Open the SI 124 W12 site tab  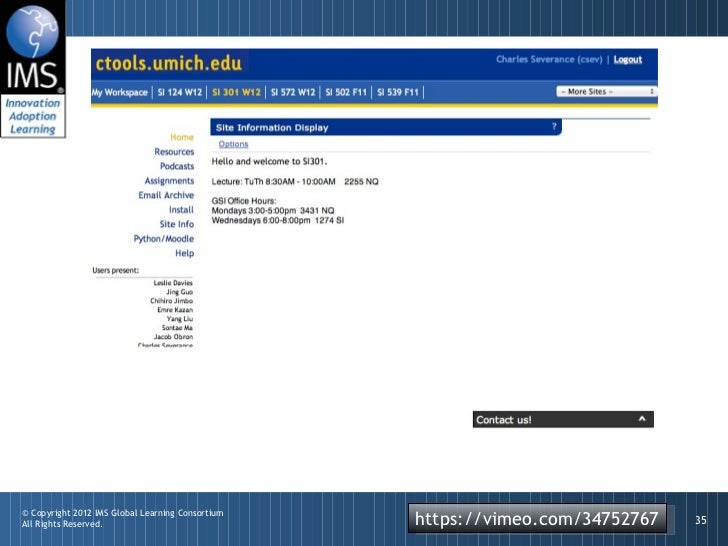(180, 92)
